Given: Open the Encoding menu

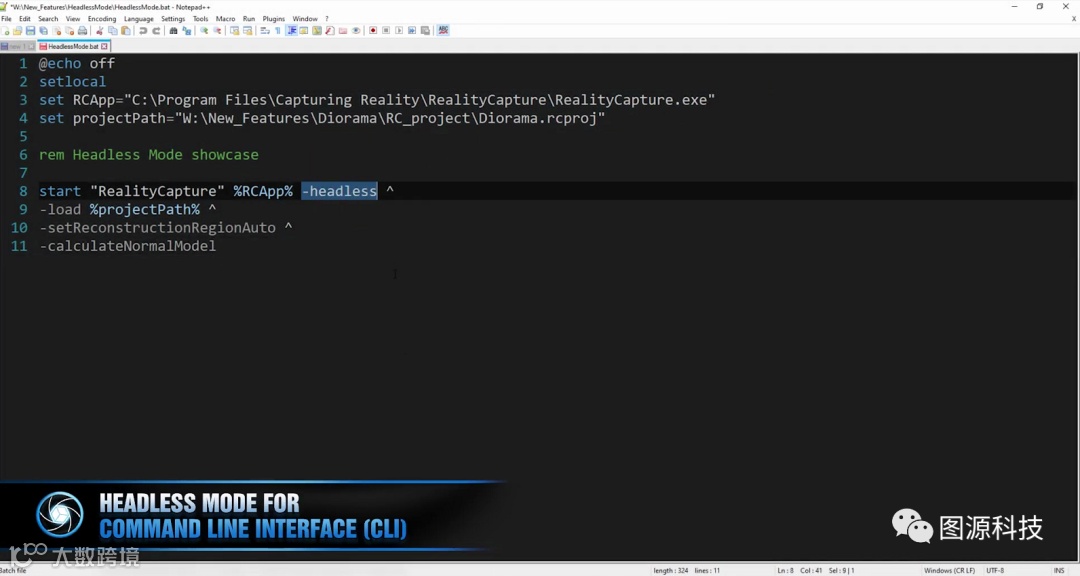Looking at the screenshot, I should click(102, 19).
